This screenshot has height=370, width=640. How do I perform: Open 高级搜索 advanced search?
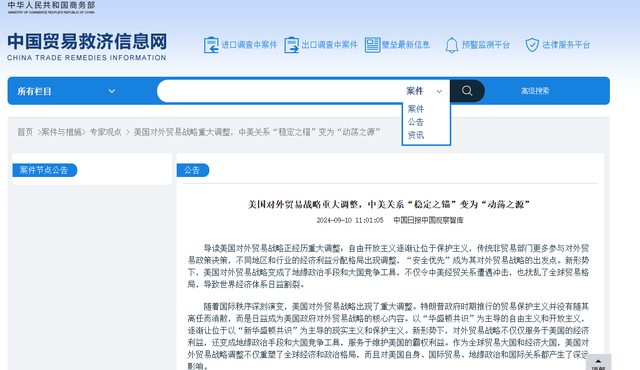click(535, 91)
